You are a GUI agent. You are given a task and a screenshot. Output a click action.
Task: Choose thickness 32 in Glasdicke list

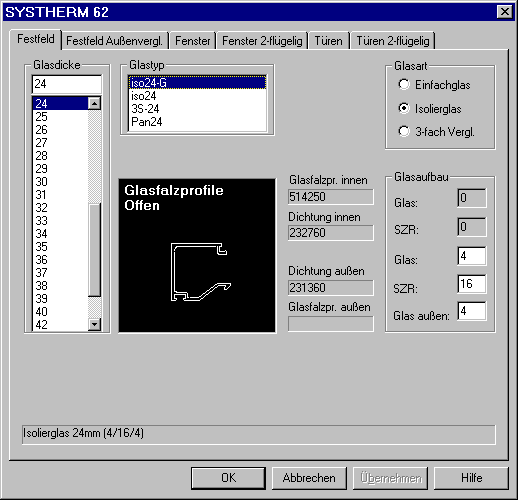60,208
